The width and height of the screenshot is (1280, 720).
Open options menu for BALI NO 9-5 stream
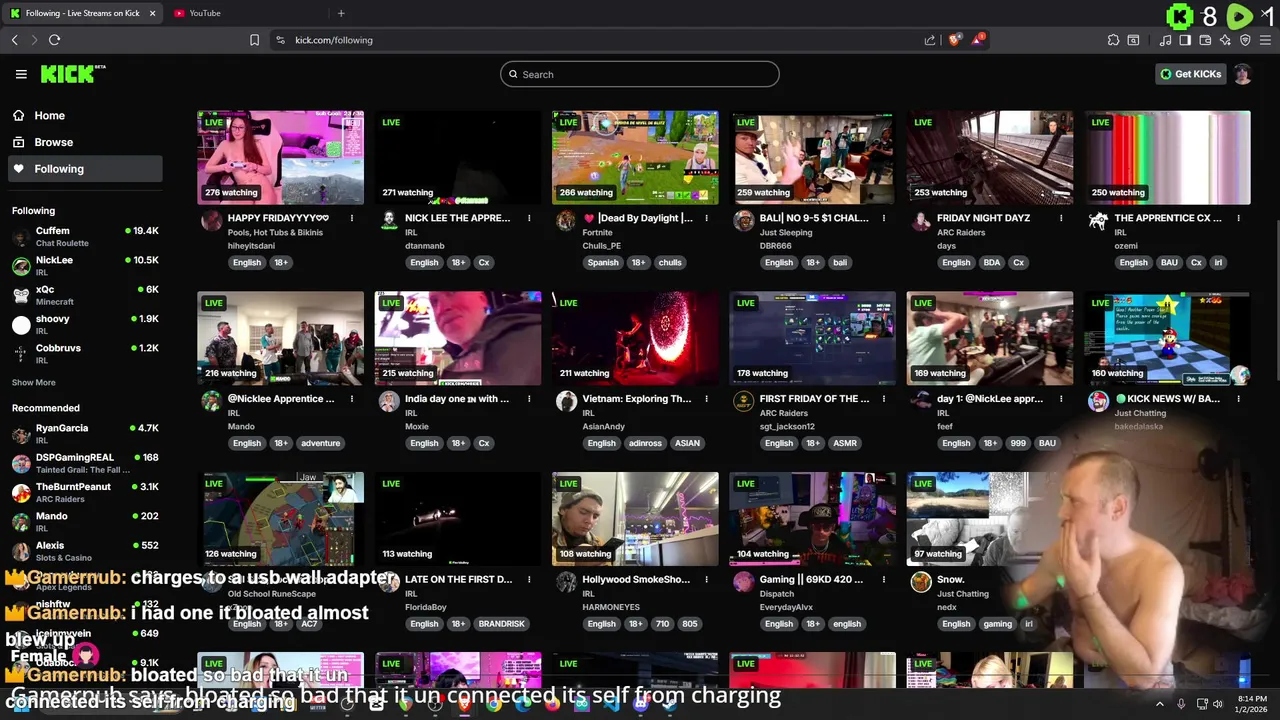(x=884, y=218)
